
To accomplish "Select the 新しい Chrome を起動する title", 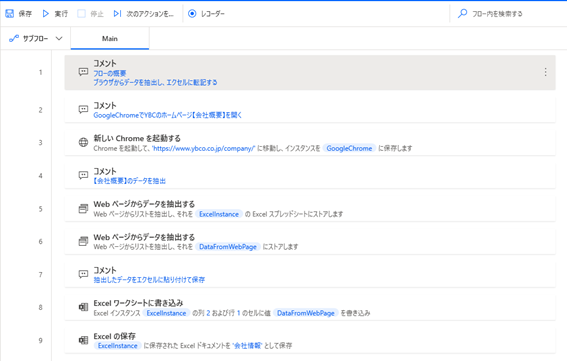I will (137, 138).
